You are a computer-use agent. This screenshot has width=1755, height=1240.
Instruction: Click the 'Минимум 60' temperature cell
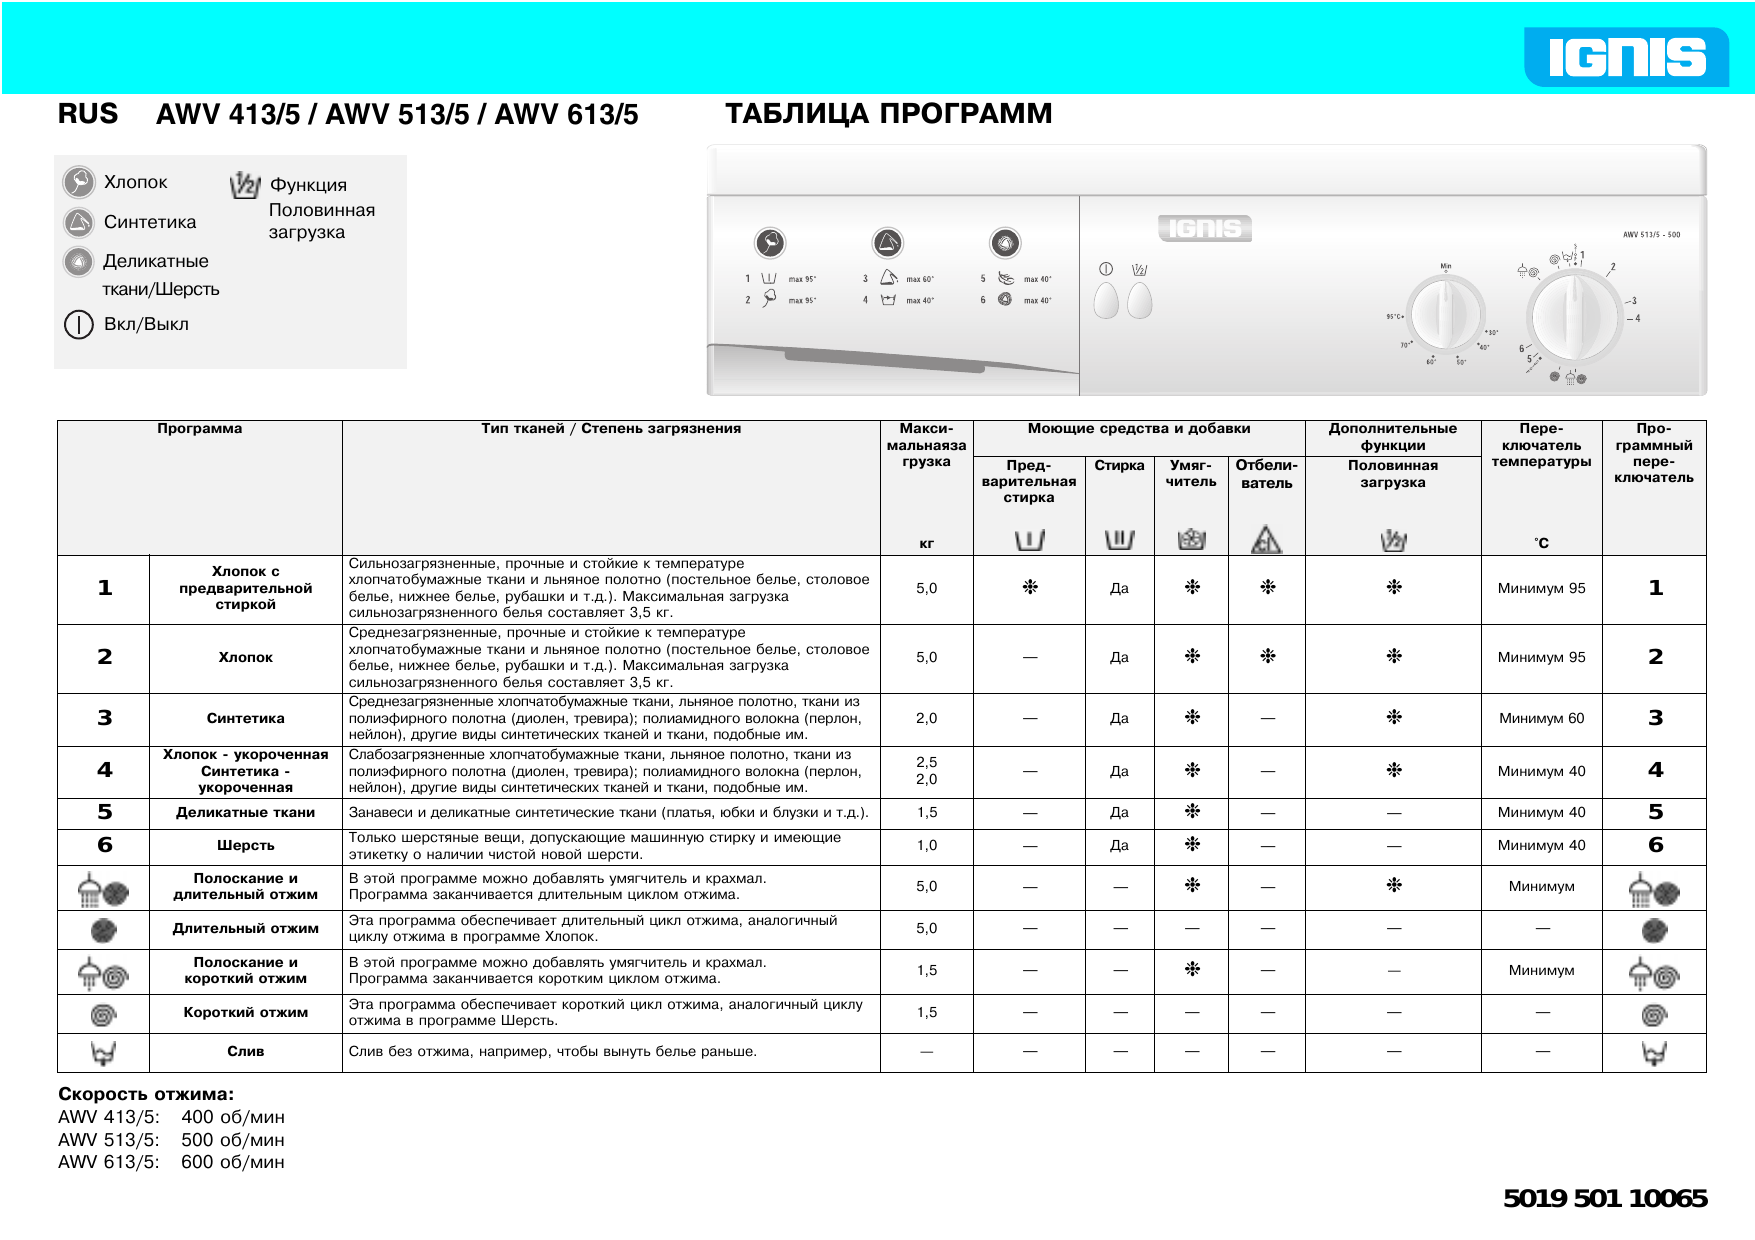[x=1541, y=718]
